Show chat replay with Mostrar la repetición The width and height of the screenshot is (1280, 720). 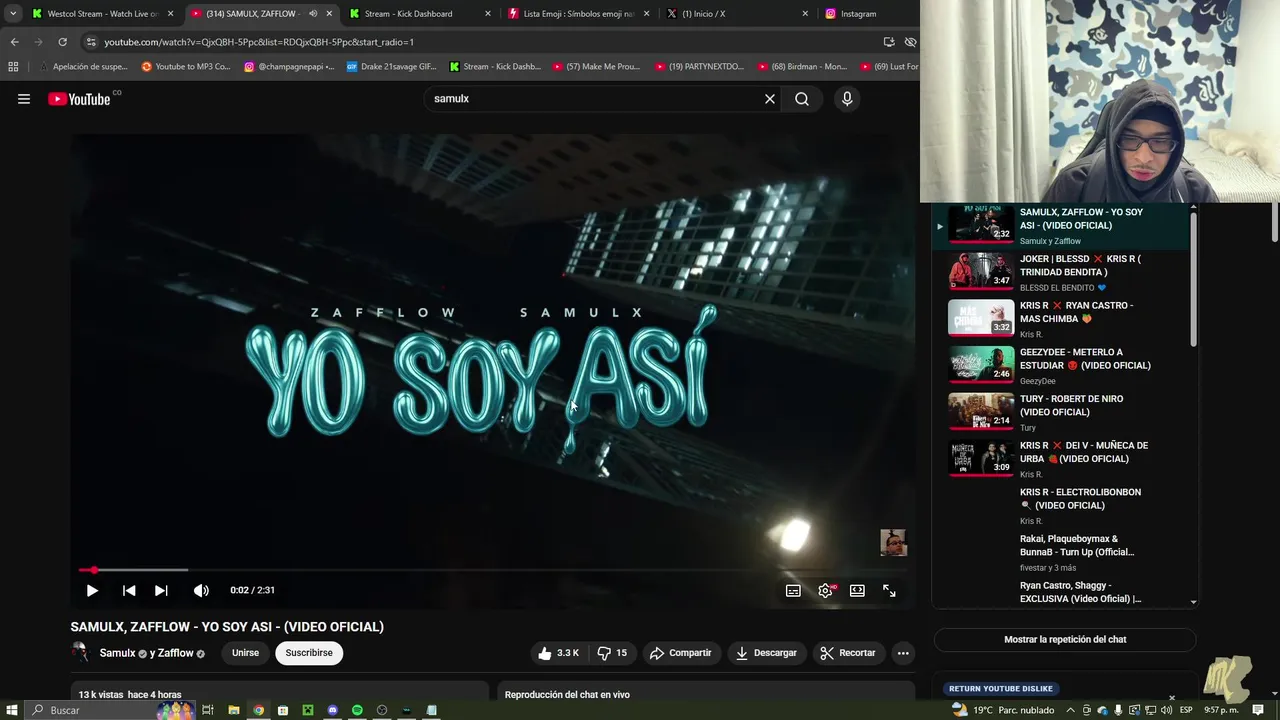point(1065,640)
